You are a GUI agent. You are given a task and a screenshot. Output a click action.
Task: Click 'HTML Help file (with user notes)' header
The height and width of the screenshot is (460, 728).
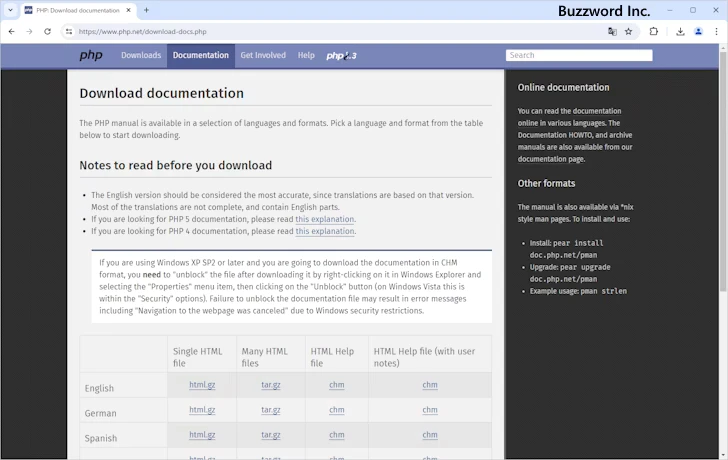click(x=424, y=357)
